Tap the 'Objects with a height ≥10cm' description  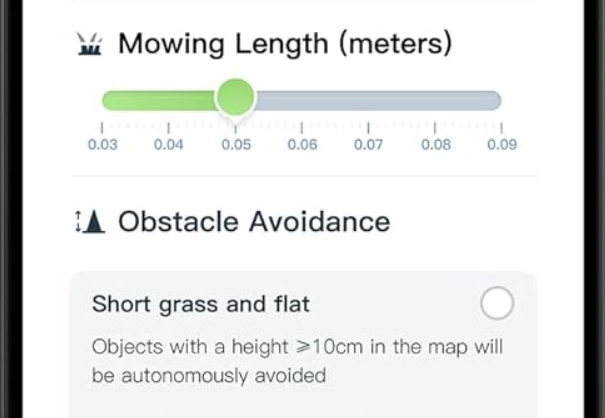pyautogui.click(x=297, y=361)
